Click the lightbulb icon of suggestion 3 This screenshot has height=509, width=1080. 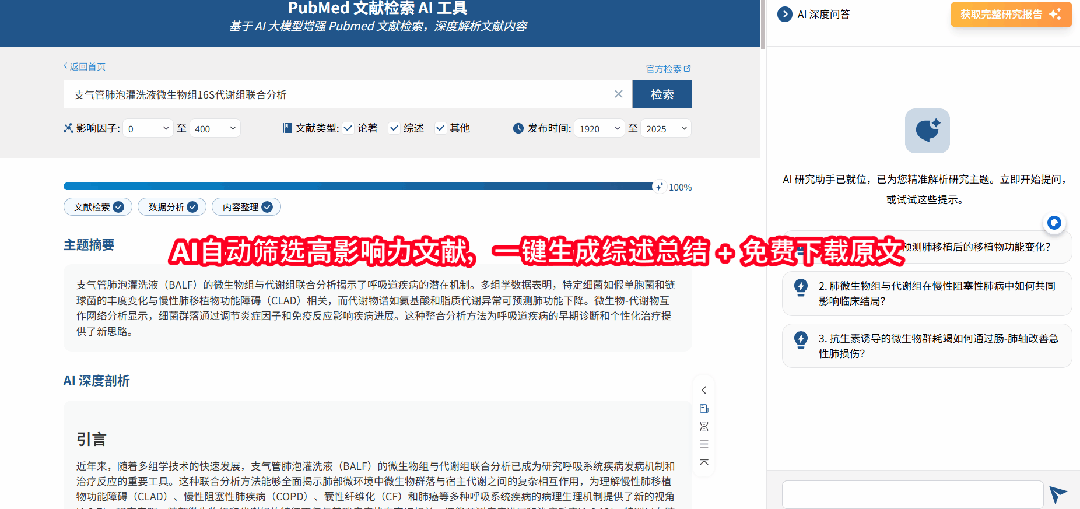pos(800,339)
